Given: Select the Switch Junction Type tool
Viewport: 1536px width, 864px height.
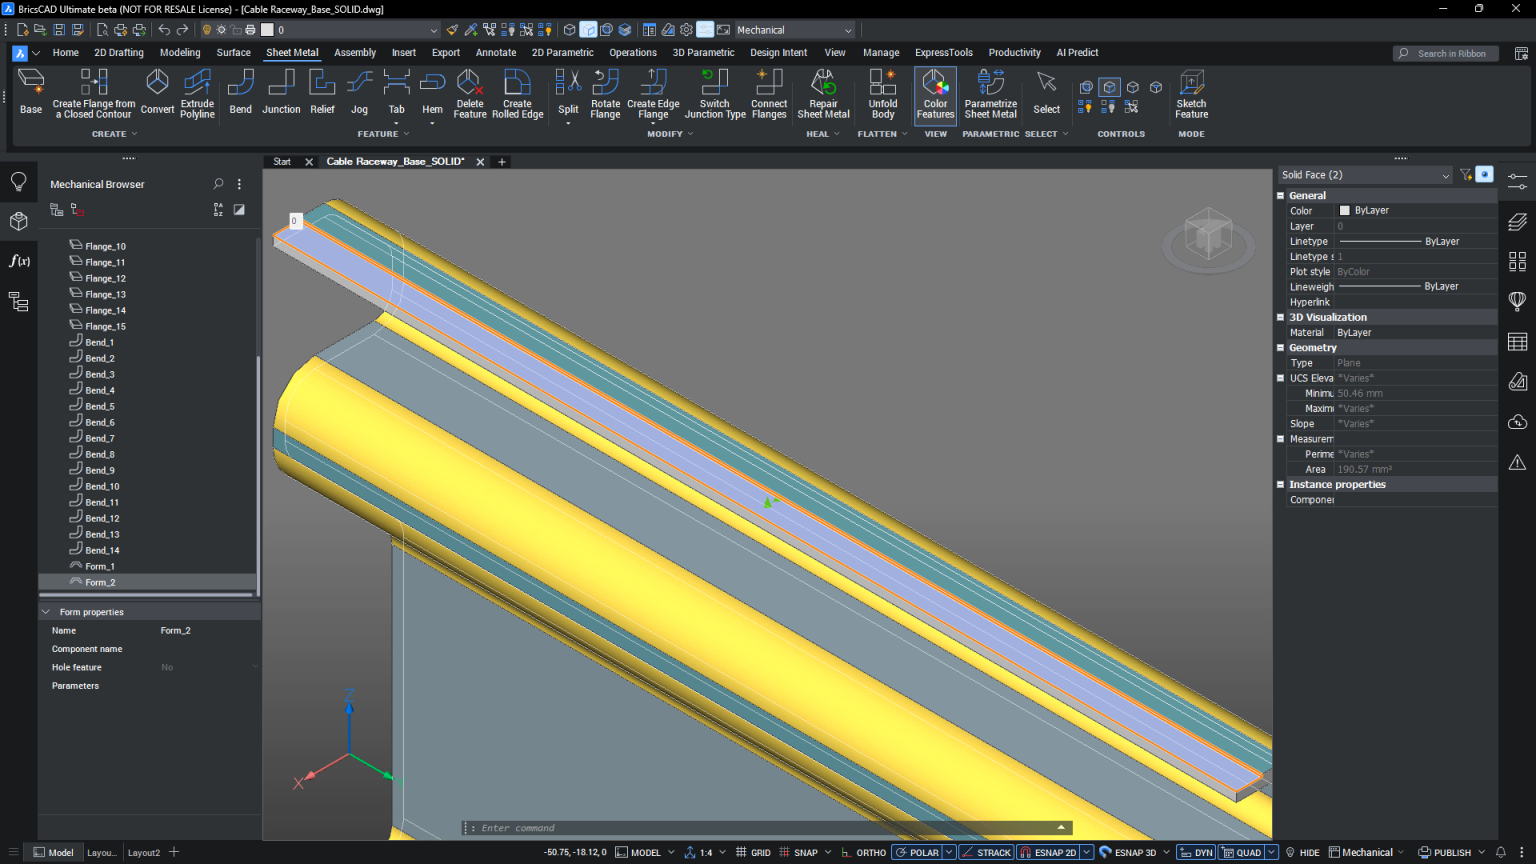Looking at the screenshot, I should pyautogui.click(x=714, y=95).
